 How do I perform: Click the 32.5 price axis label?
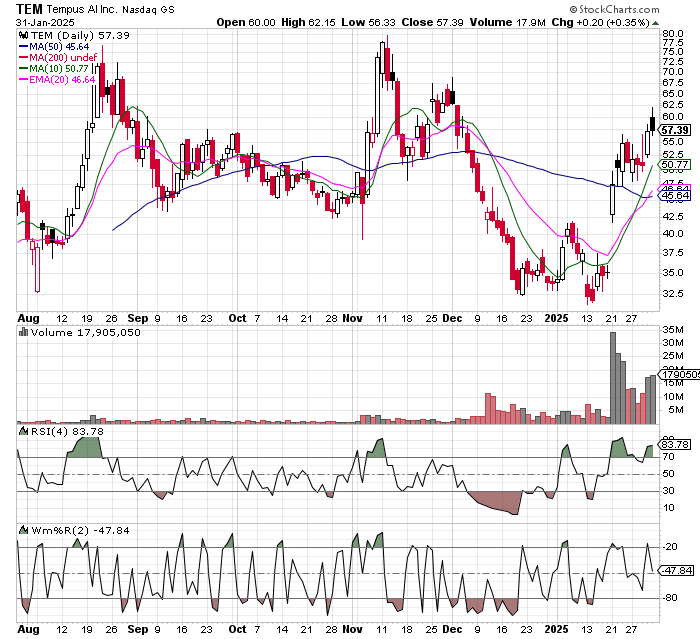[x=673, y=293]
